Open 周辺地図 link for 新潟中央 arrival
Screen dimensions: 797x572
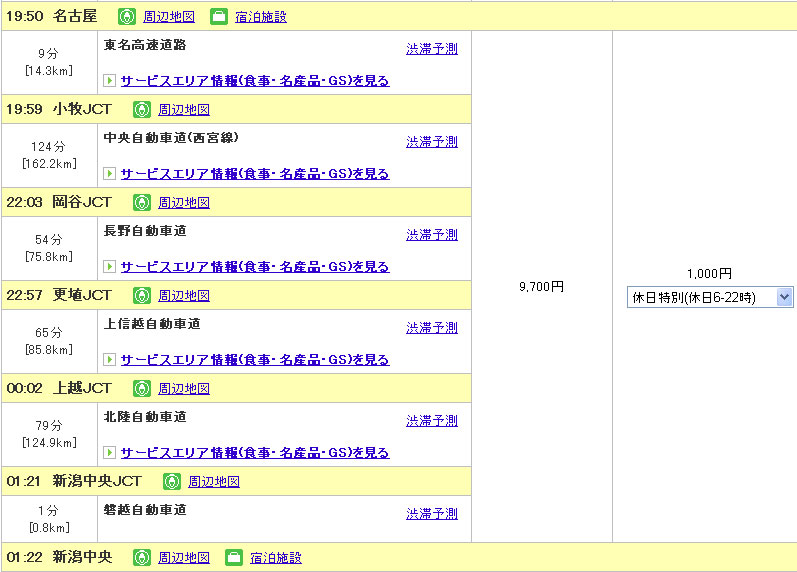coord(184,558)
